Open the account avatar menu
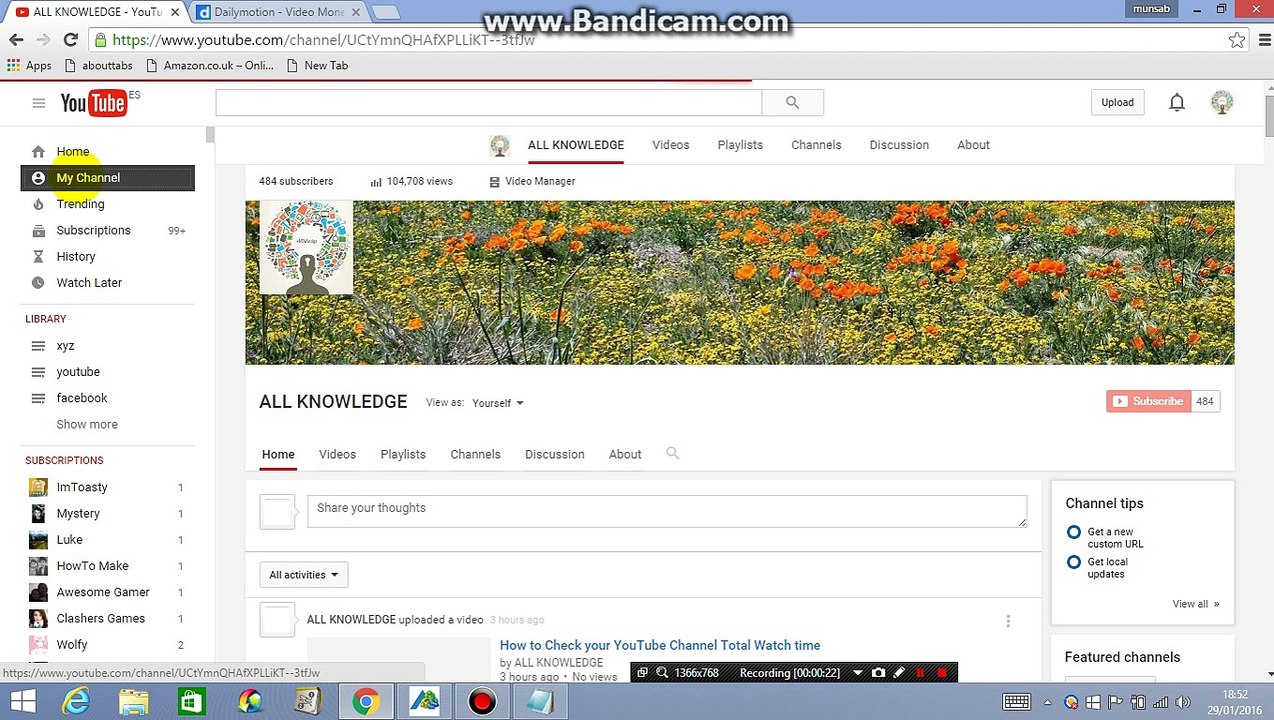1274x720 pixels. 1222,102
